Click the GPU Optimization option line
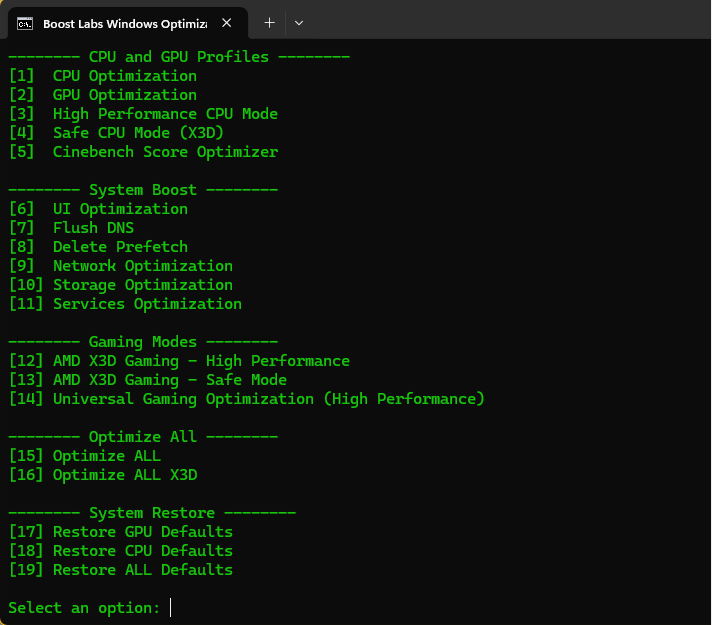 point(103,95)
